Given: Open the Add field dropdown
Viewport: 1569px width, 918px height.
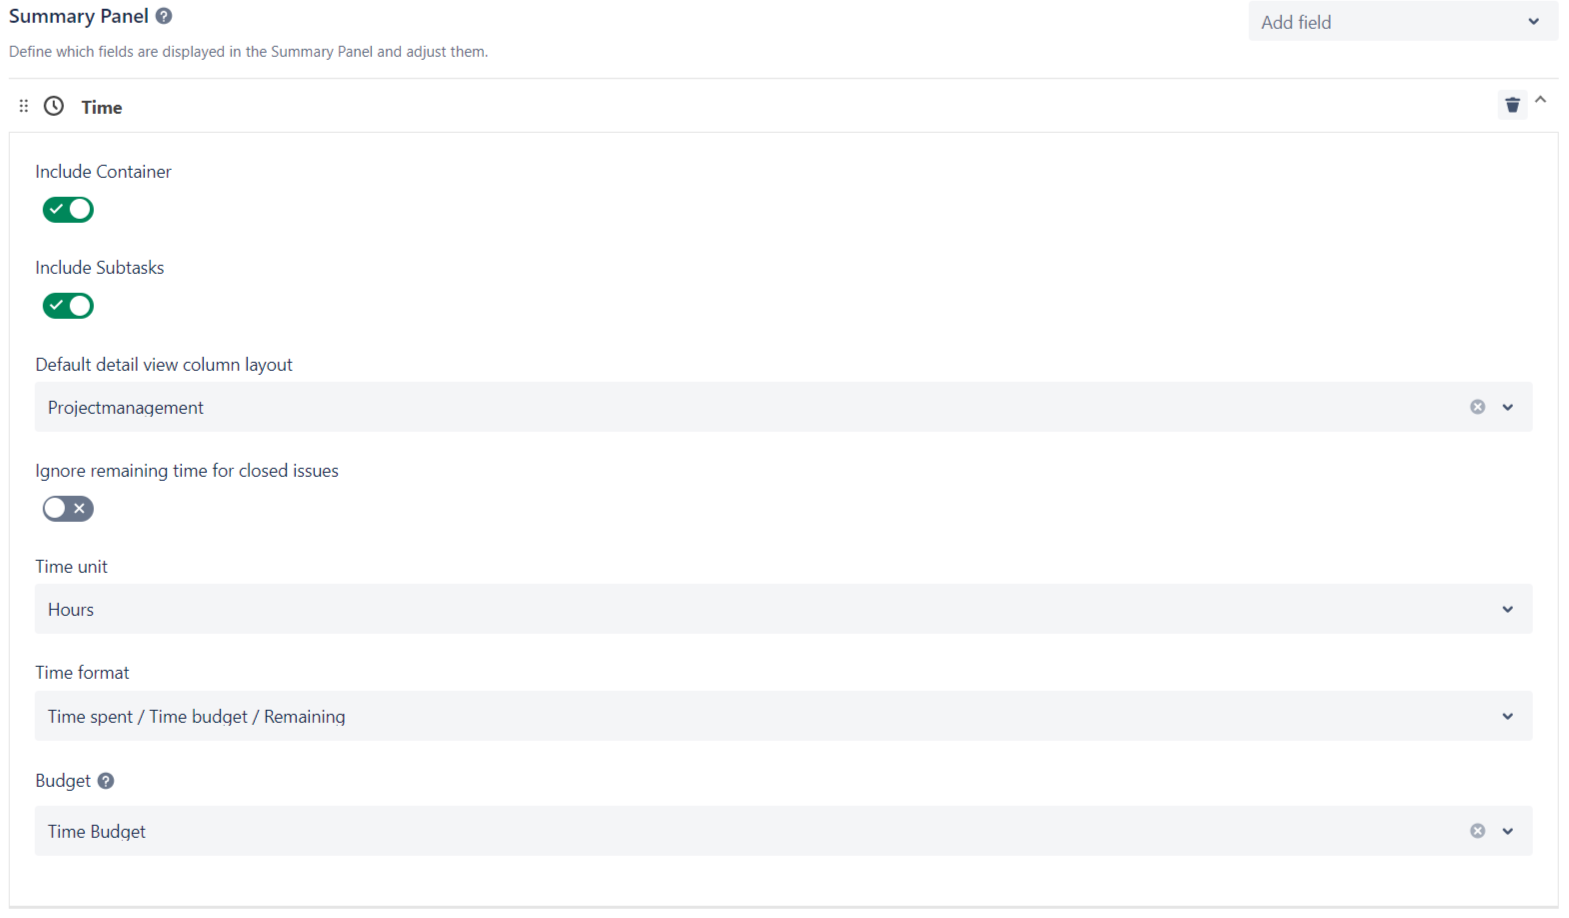Looking at the screenshot, I should click(x=1400, y=22).
